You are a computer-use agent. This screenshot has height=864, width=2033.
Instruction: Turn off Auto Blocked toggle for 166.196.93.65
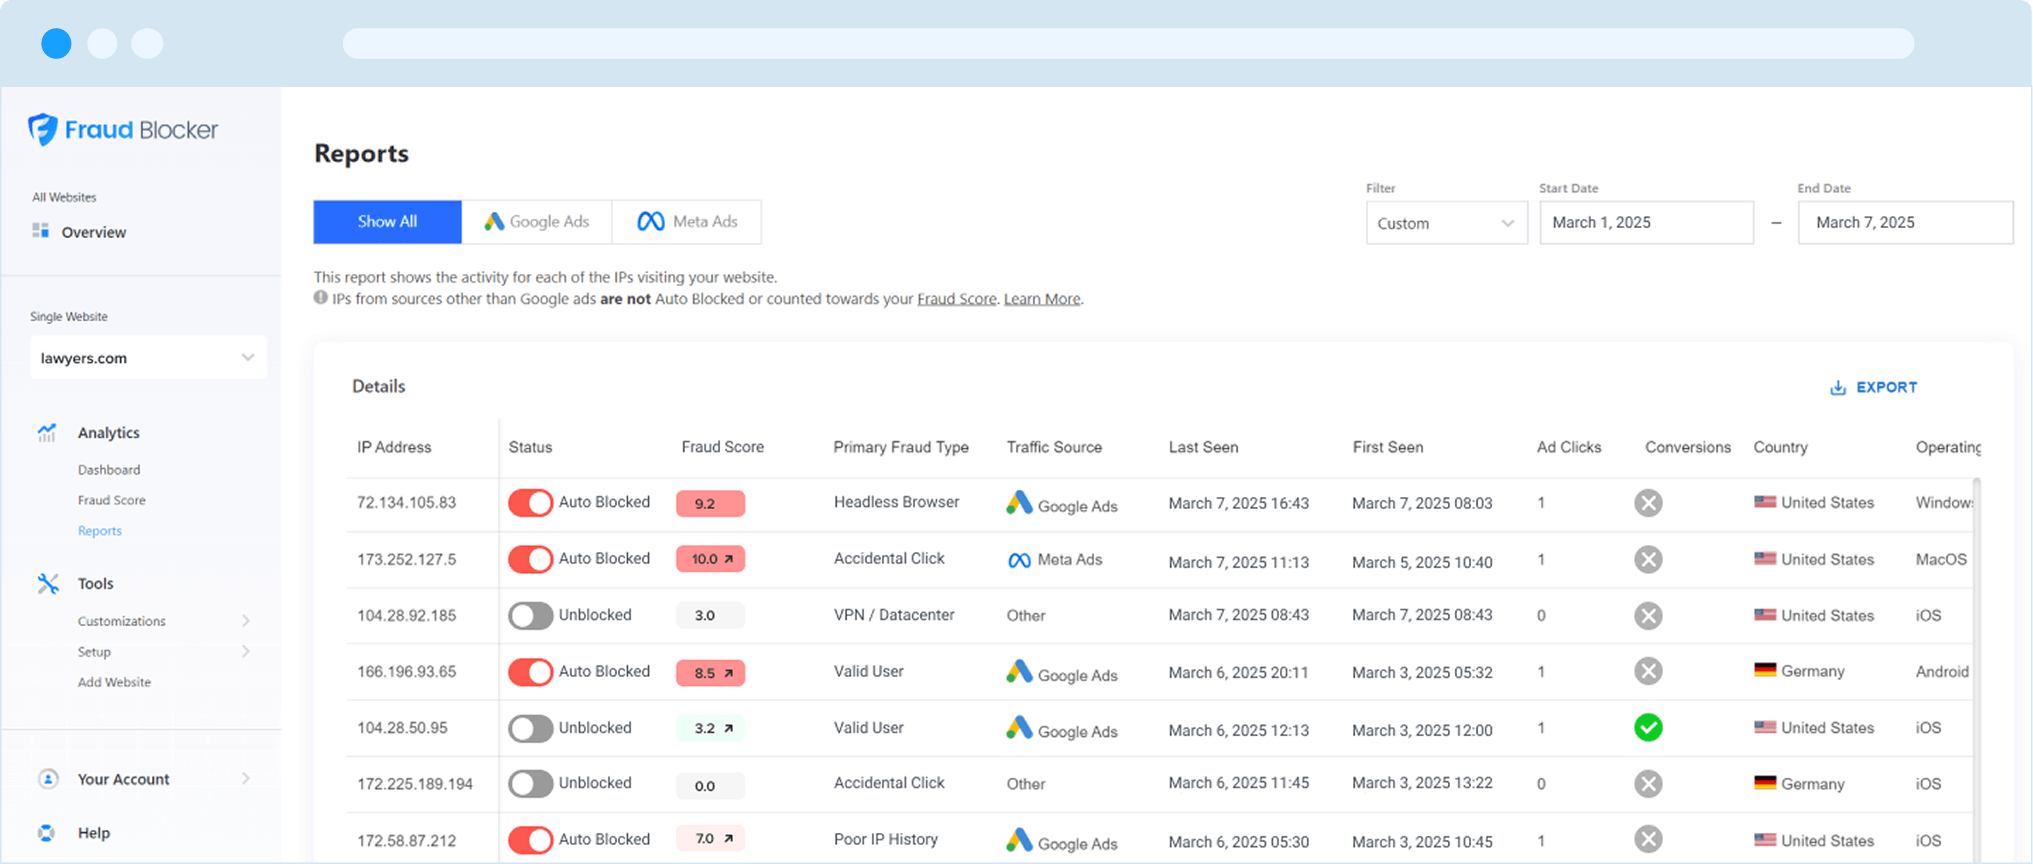530,672
